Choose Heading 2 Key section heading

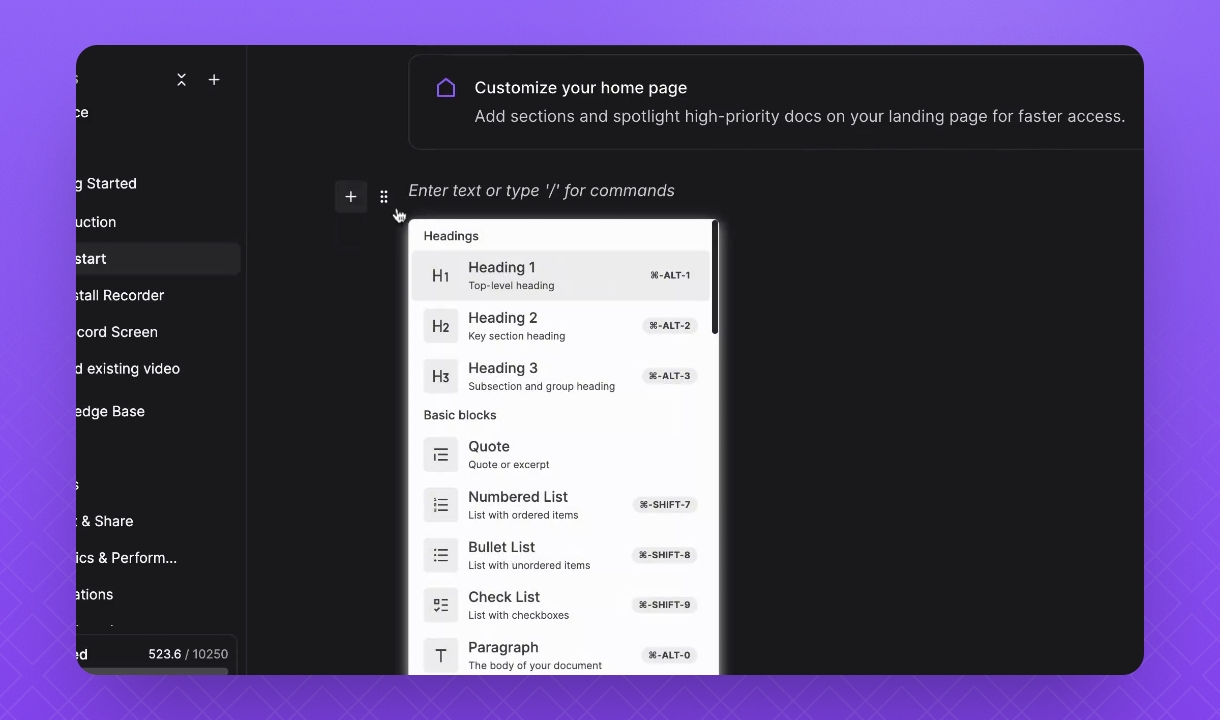560,326
